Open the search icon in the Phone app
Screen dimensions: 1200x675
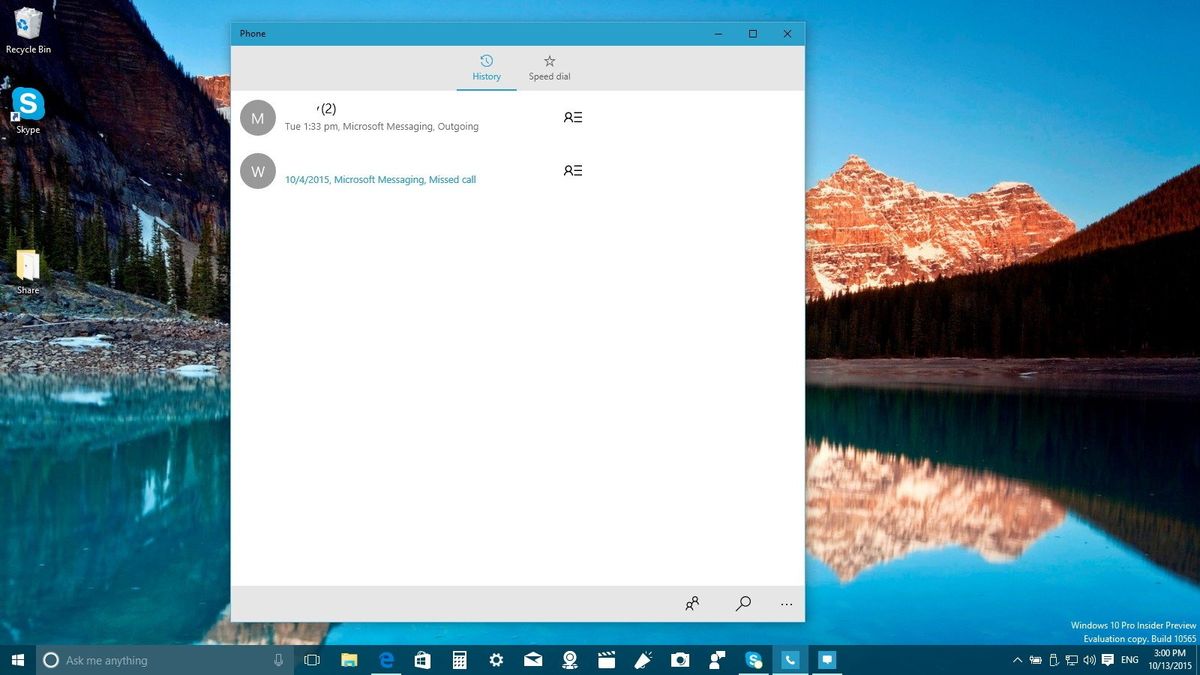pyautogui.click(x=743, y=604)
